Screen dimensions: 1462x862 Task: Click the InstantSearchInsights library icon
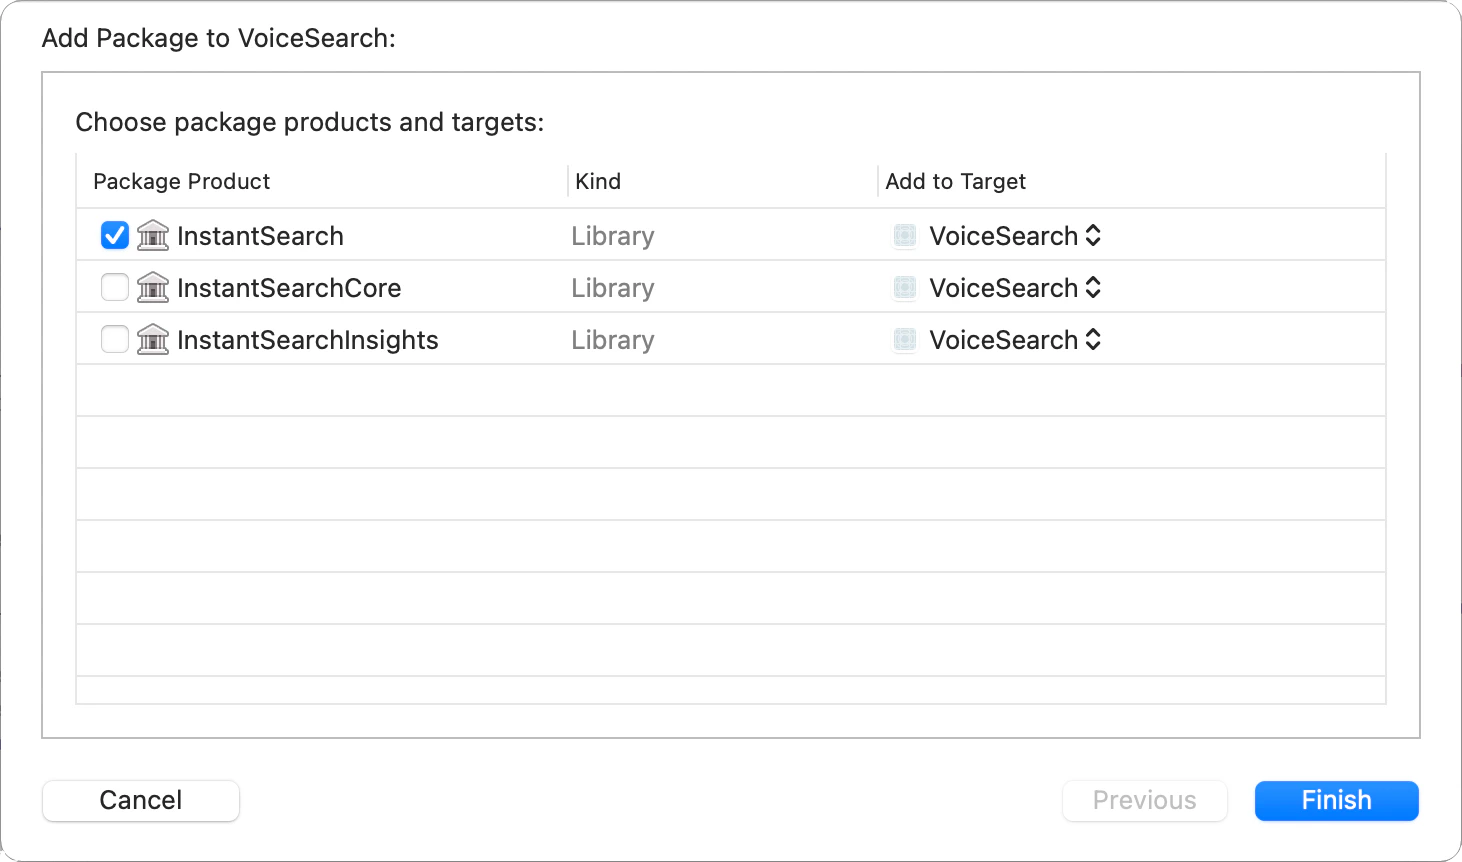coord(153,340)
